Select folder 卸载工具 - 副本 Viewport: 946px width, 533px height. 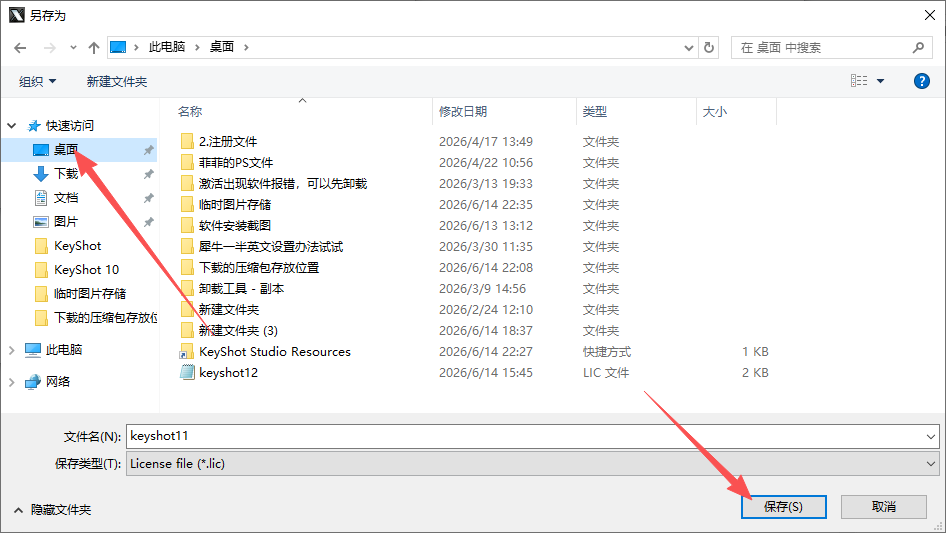click(x=241, y=289)
